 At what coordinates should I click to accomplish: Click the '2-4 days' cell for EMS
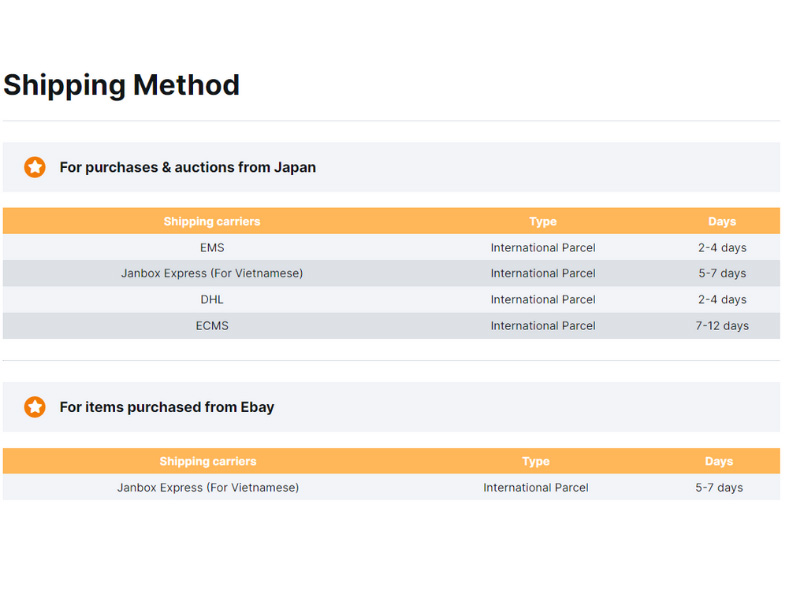click(x=722, y=247)
